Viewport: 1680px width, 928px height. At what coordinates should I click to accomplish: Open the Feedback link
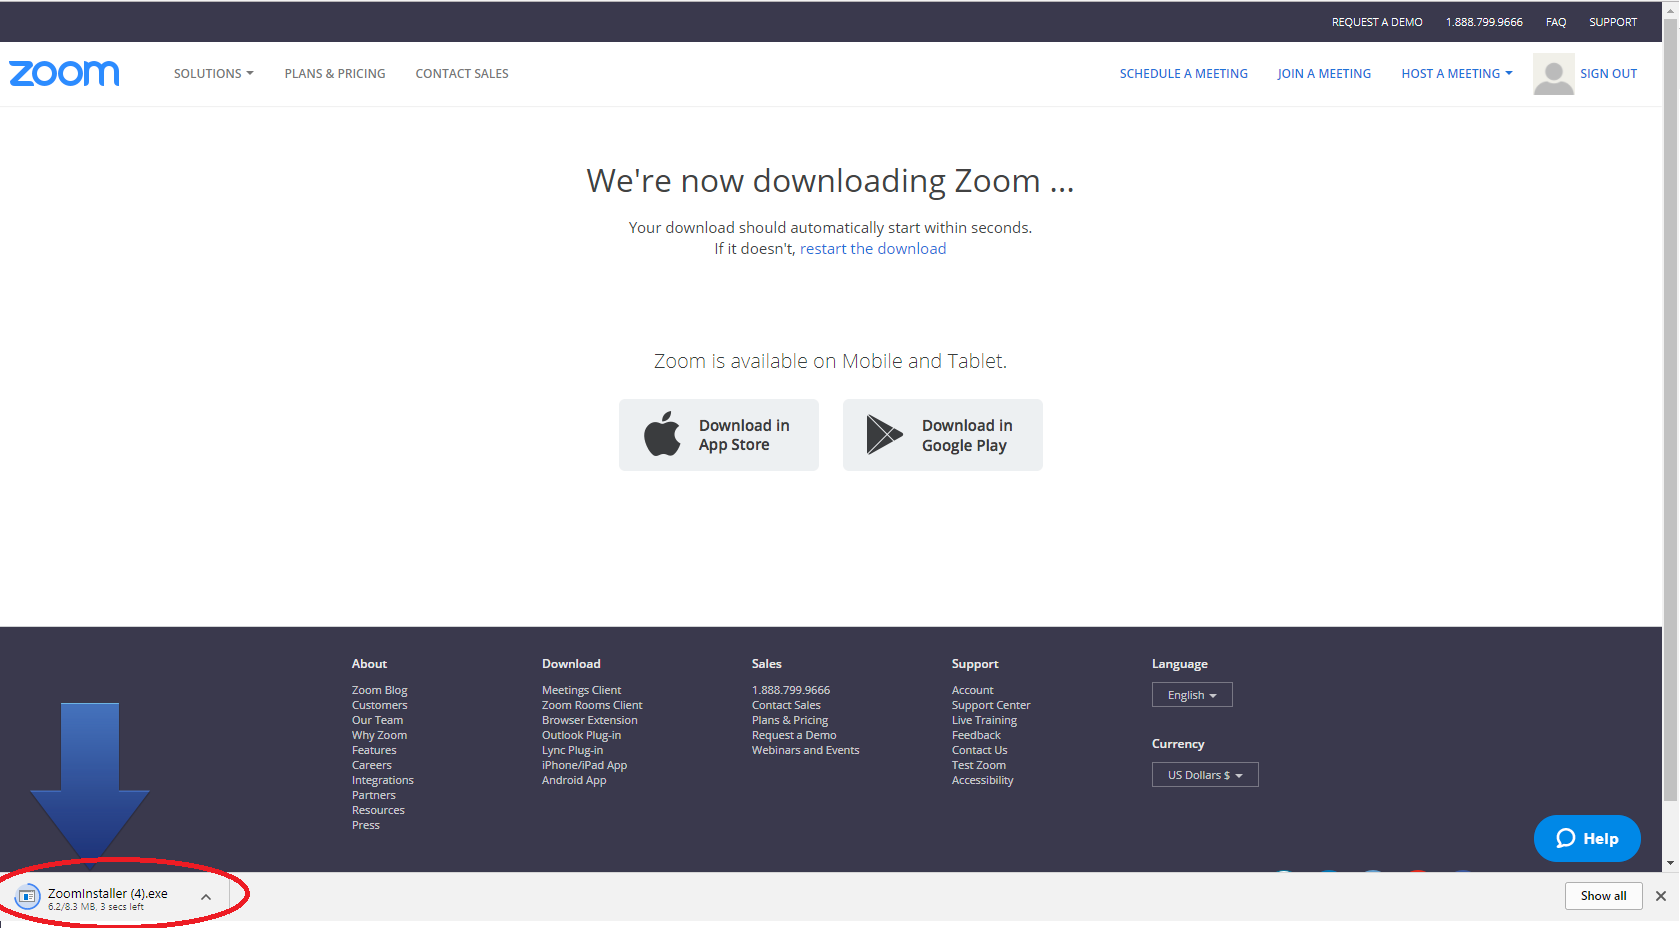click(976, 735)
